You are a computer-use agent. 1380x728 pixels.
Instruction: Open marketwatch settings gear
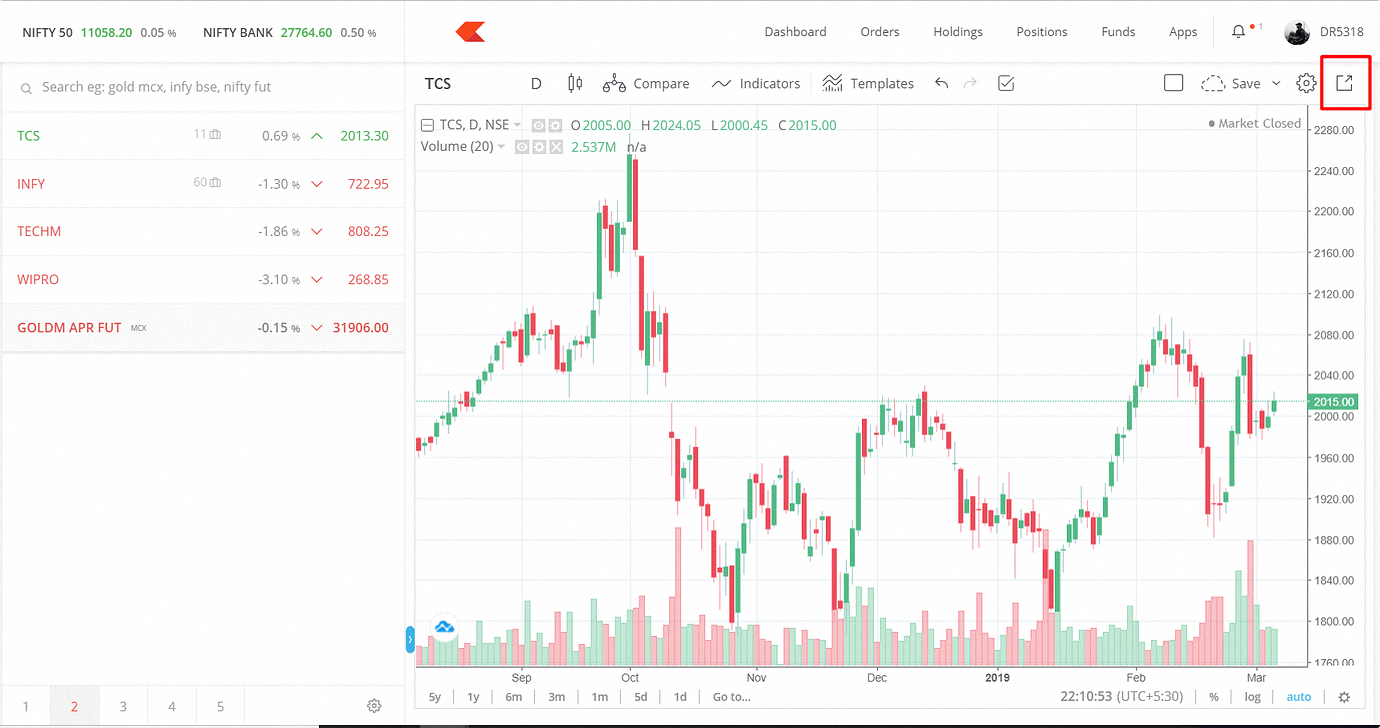[374, 706]
